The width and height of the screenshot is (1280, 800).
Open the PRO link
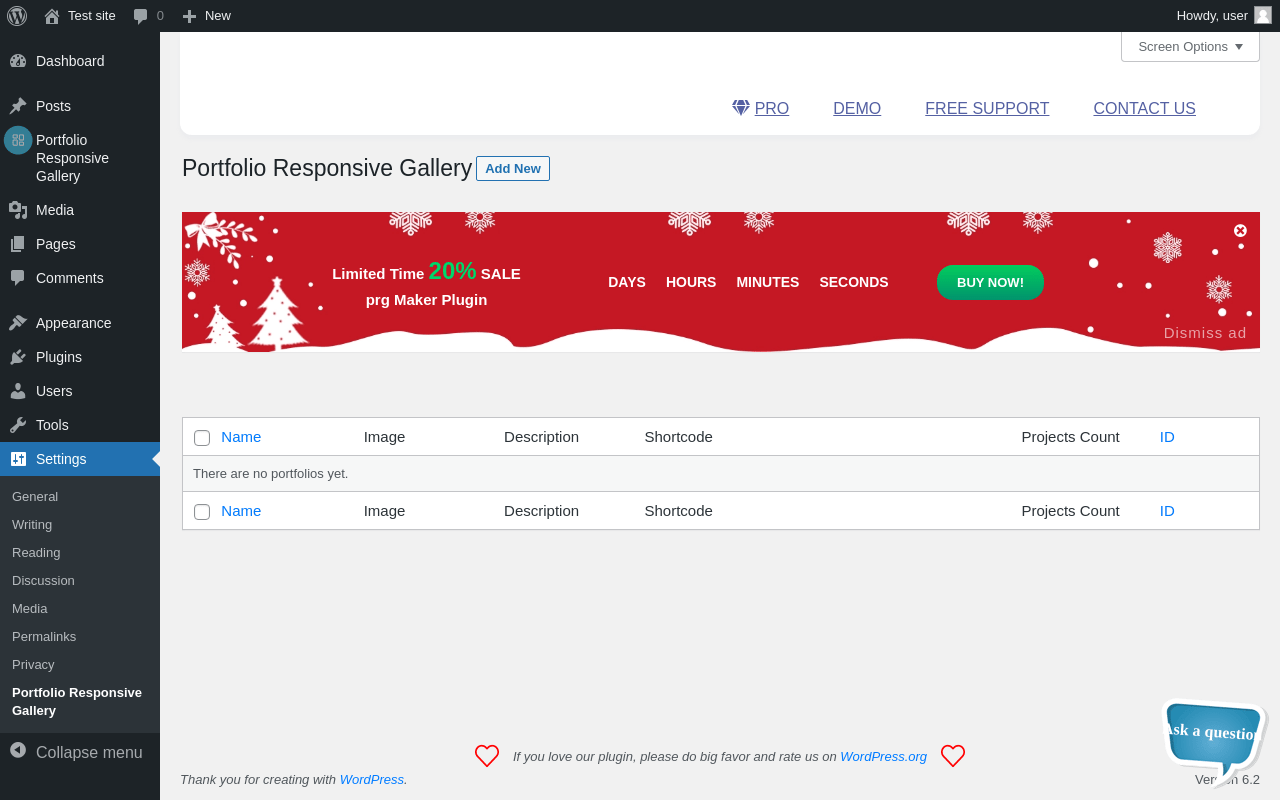(x=771, y=108)
